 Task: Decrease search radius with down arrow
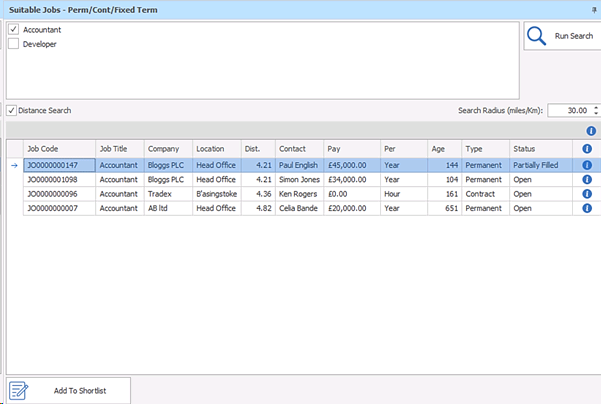(x=596, y=114)
